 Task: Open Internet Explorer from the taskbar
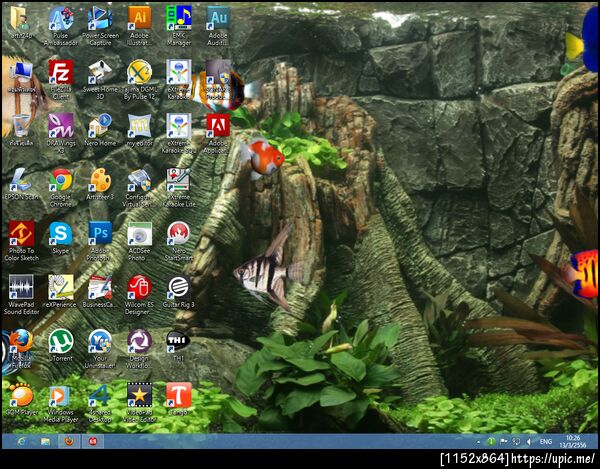[x=21, y=442]
